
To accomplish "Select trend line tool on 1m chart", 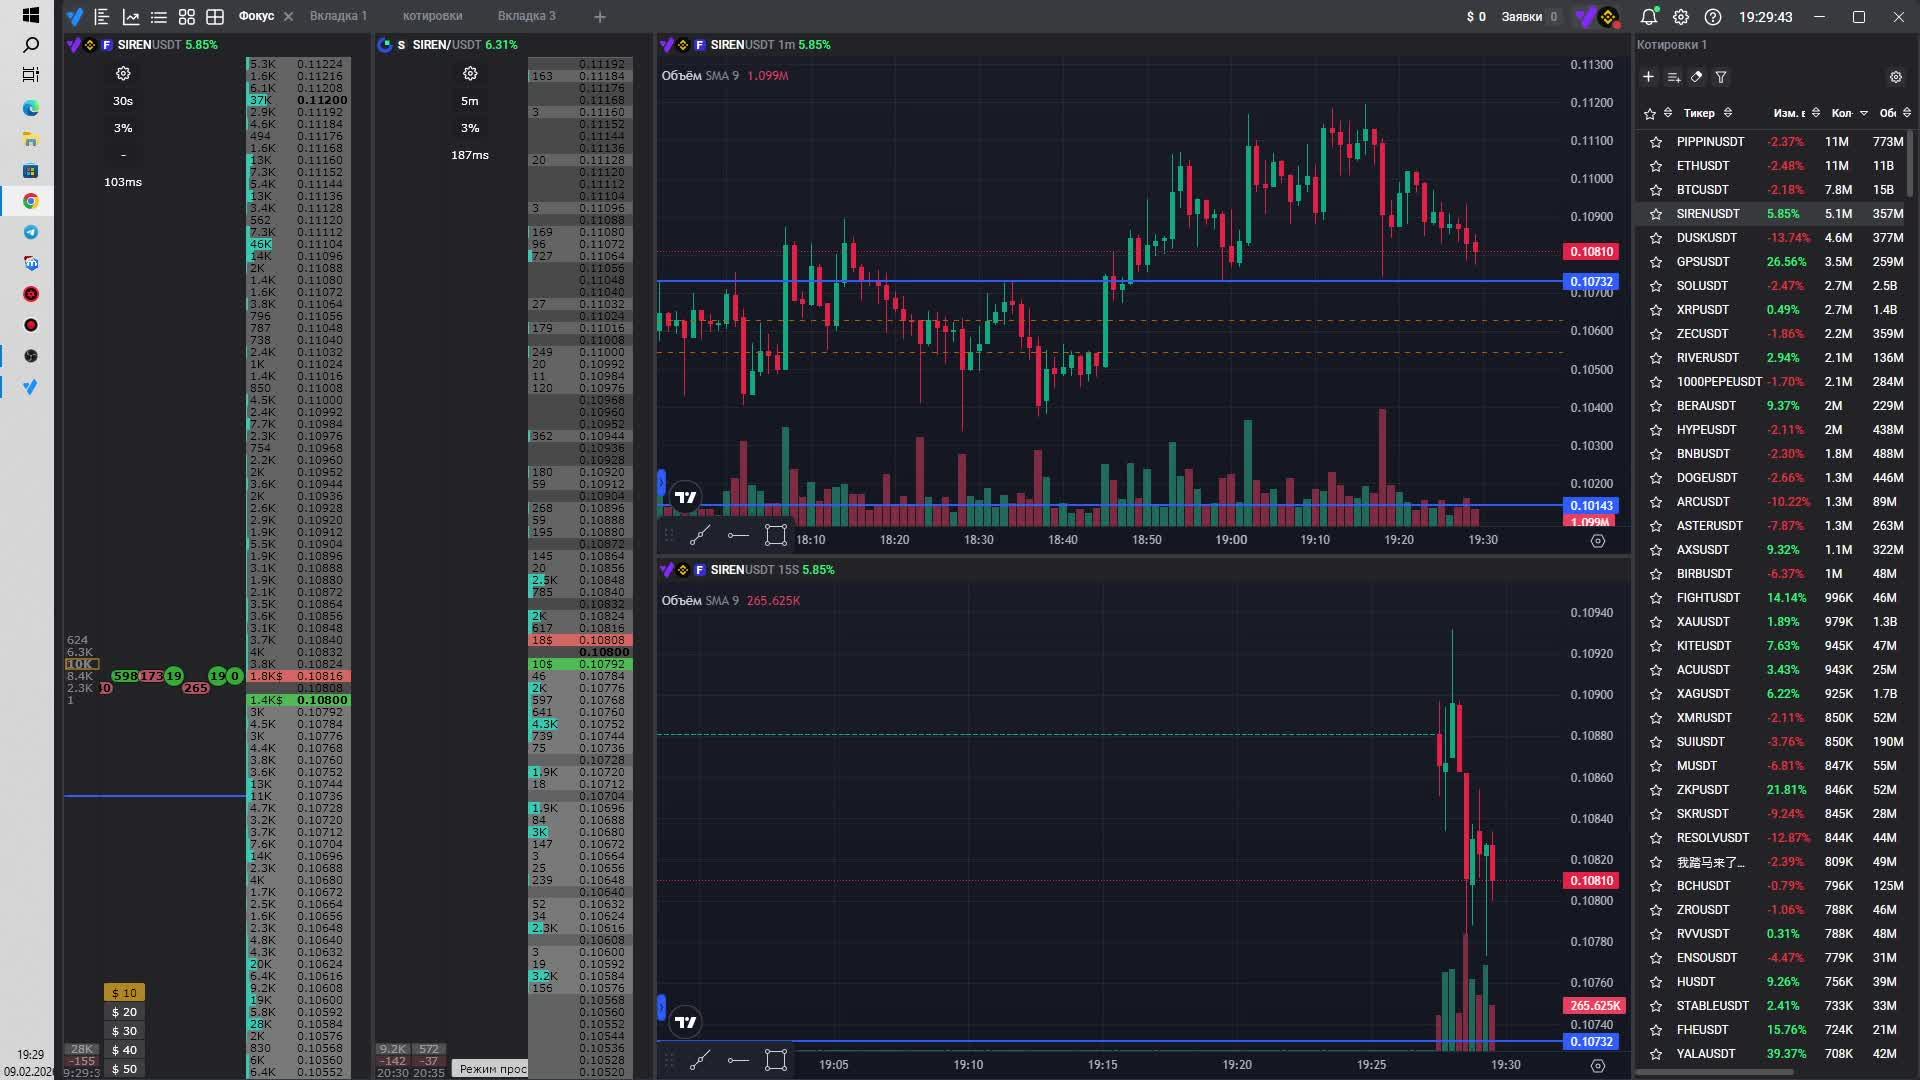I will [x=700, y=535].
